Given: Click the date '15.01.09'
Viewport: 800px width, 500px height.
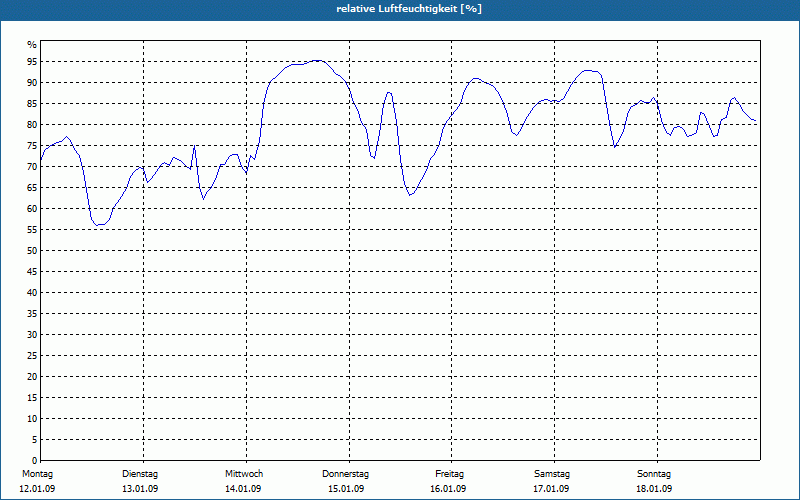Looking at the screenshot, I should (x=346, y=489).
